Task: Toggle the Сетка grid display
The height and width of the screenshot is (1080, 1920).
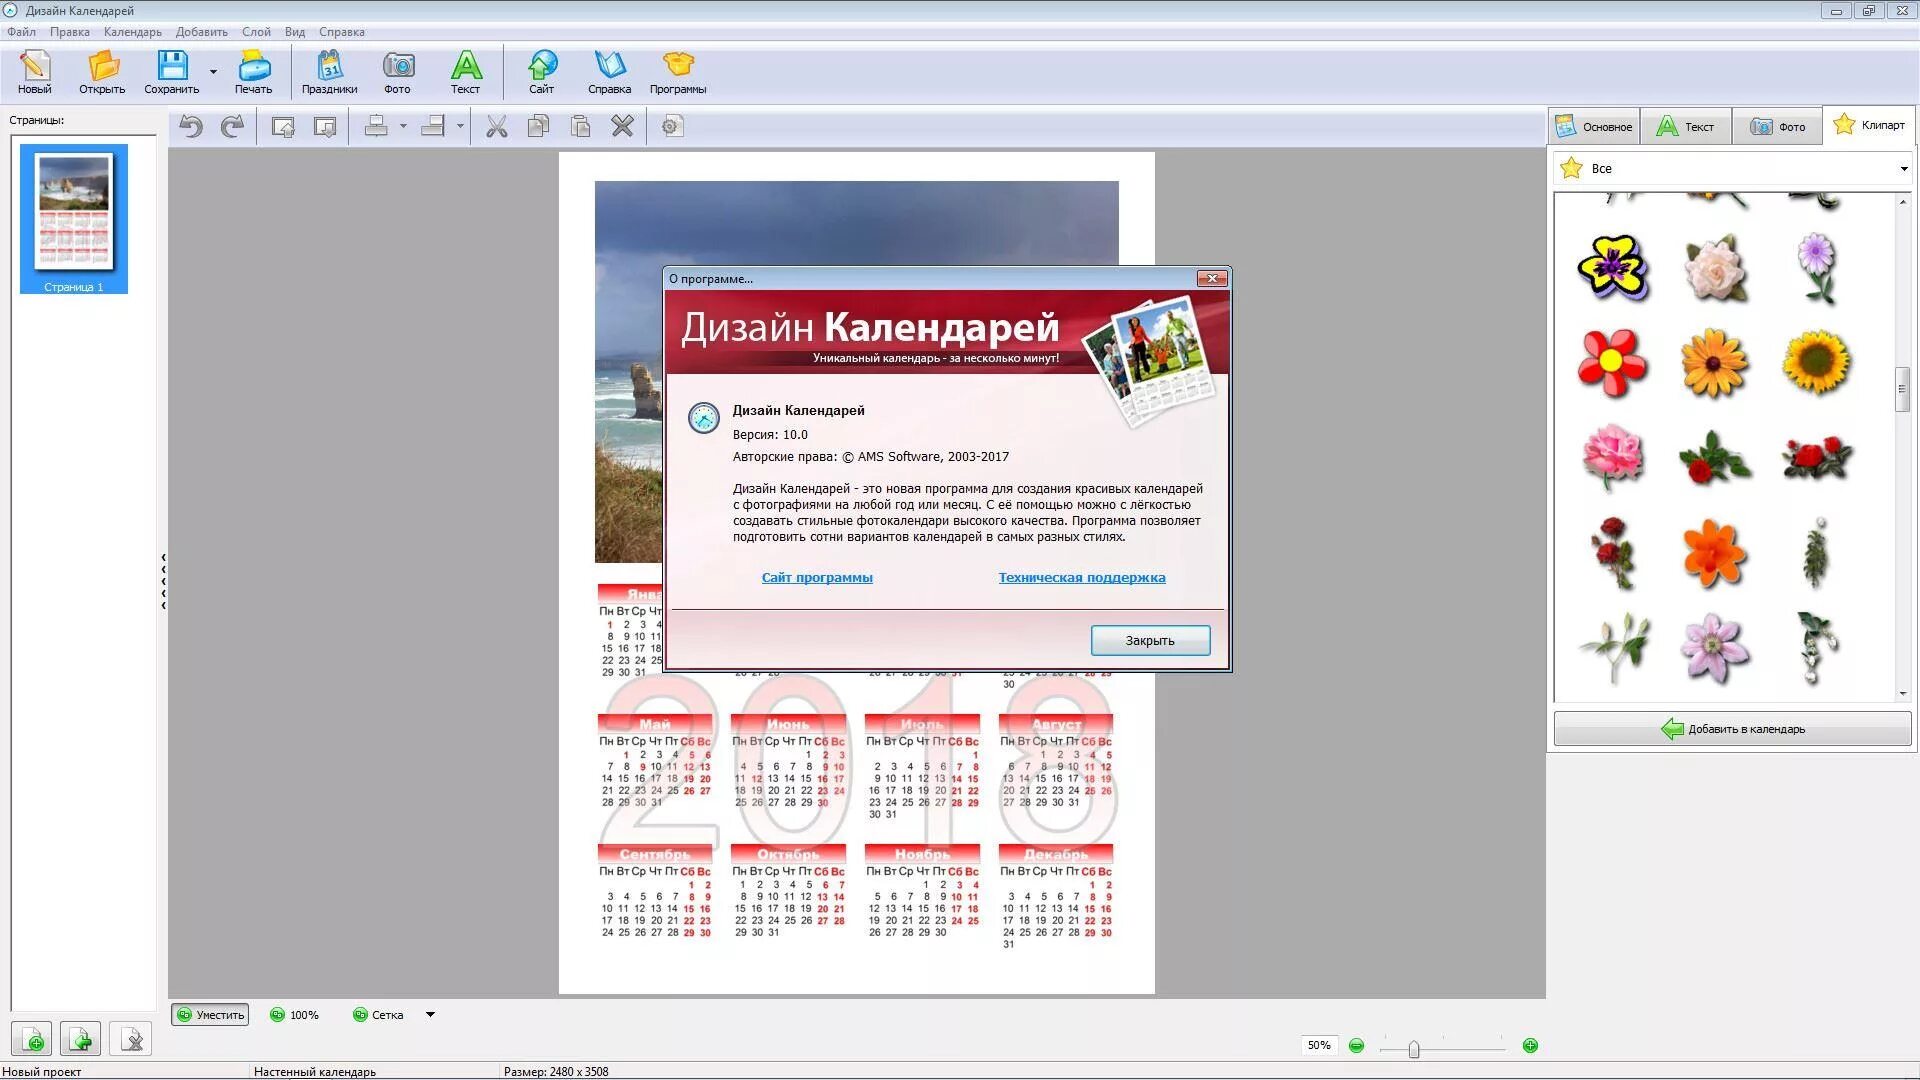Action: 378,1015
